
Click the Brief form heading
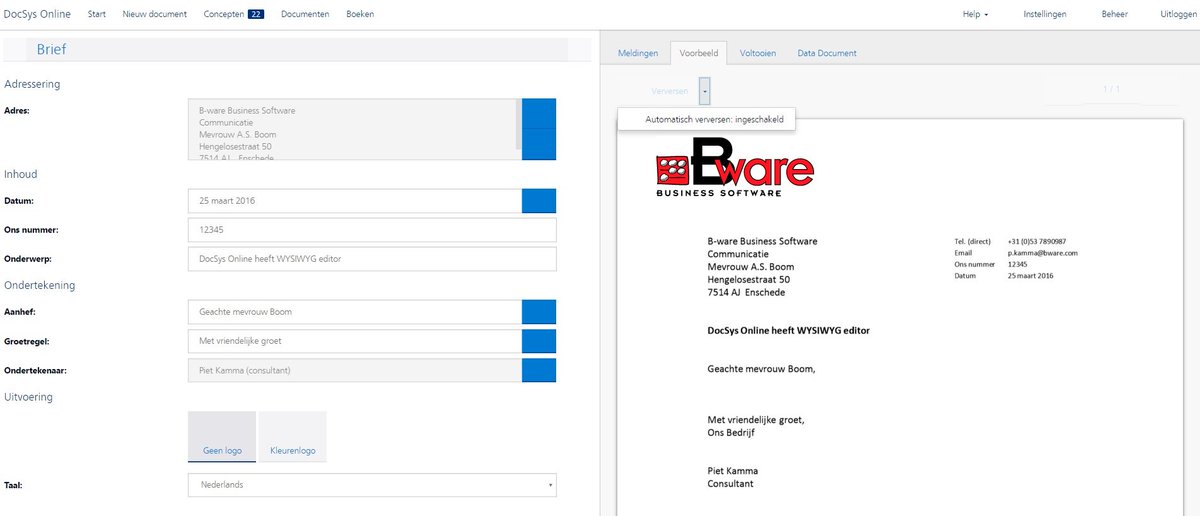tap(51, 49)
